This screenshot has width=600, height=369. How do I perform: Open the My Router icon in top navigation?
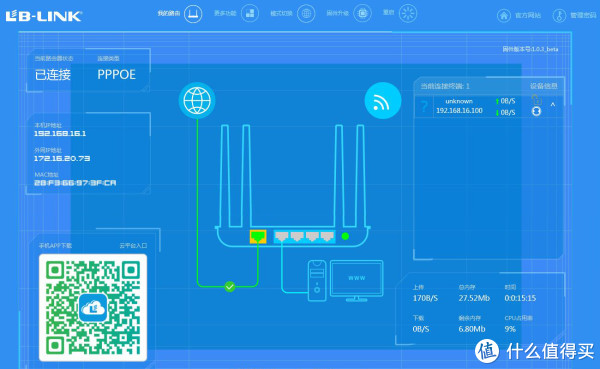click(193, 14)
